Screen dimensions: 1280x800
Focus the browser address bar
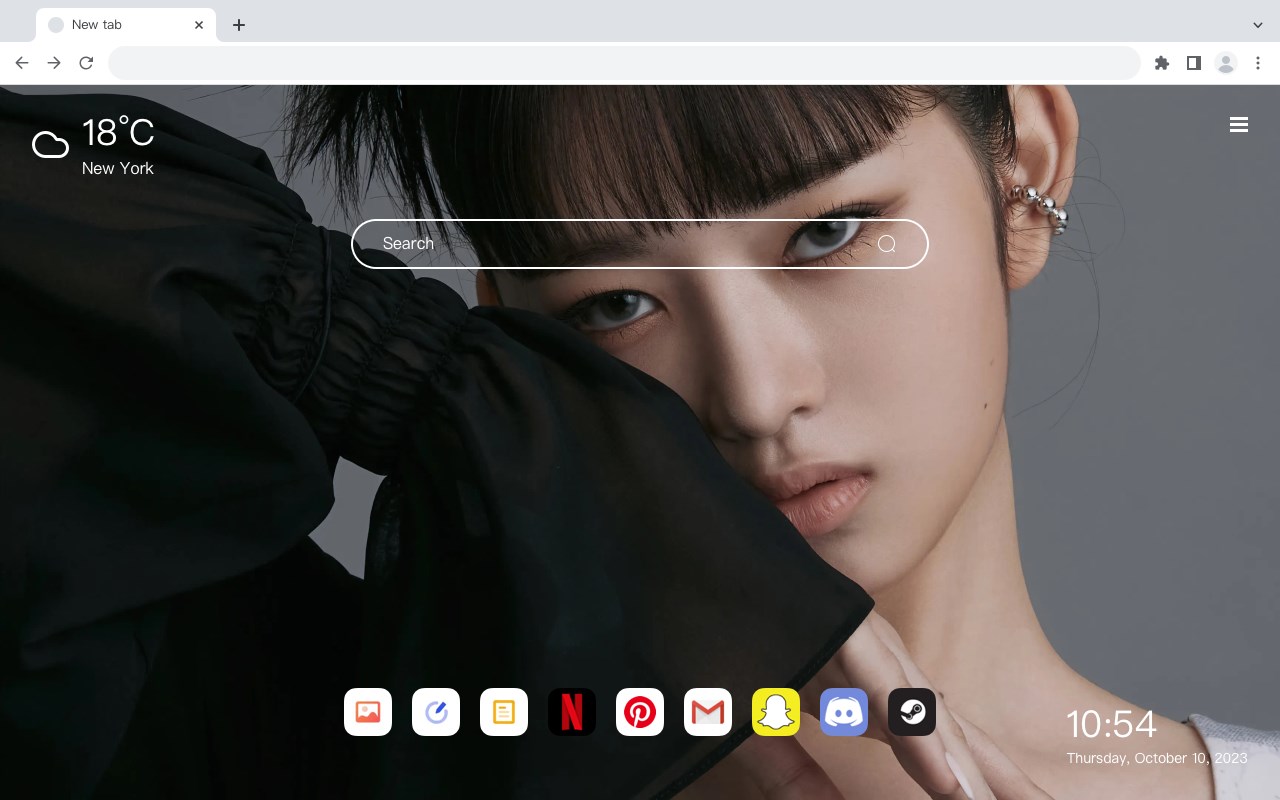[x=624, y=63]
